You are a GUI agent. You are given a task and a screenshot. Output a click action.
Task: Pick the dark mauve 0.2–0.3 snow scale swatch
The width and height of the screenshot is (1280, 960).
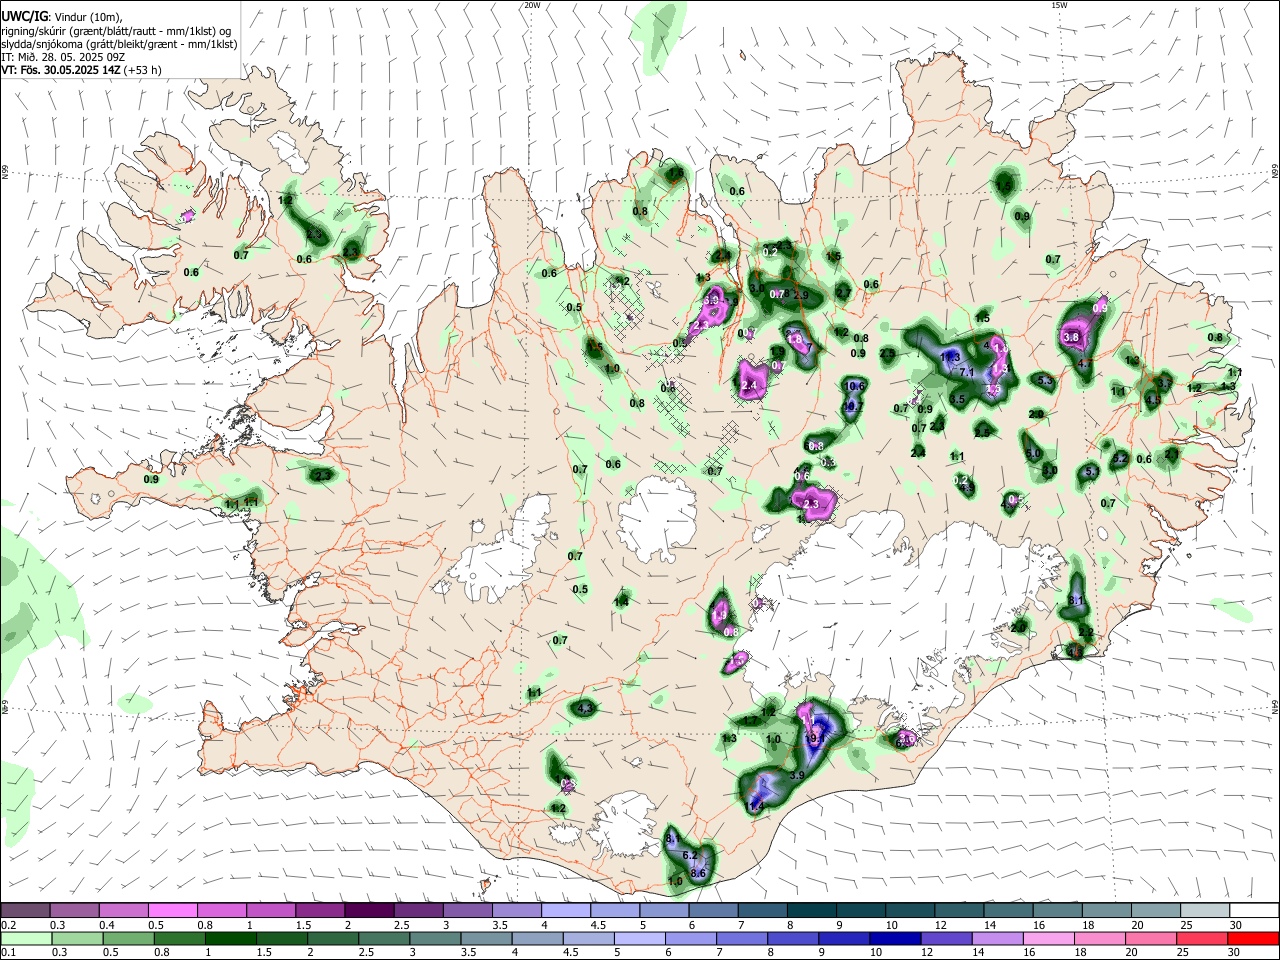pos(25,910)
